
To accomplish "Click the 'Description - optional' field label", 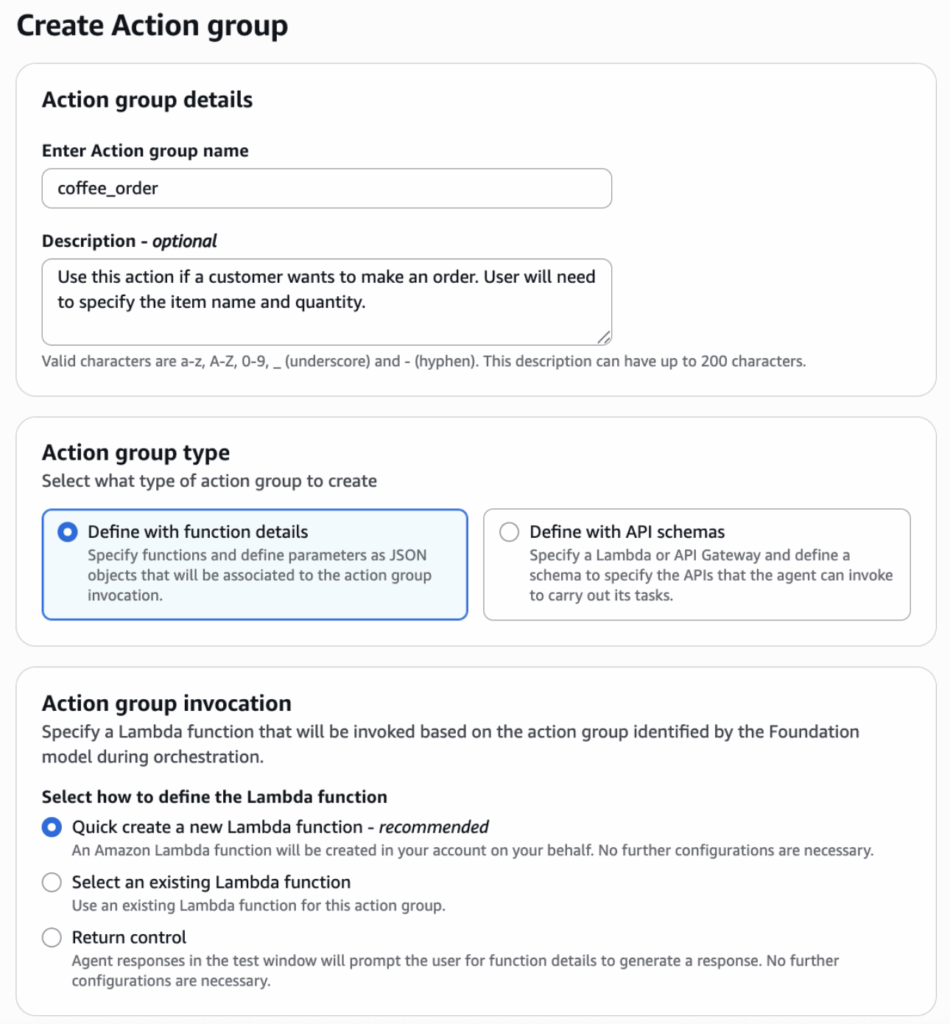I will tap(129, 241).
